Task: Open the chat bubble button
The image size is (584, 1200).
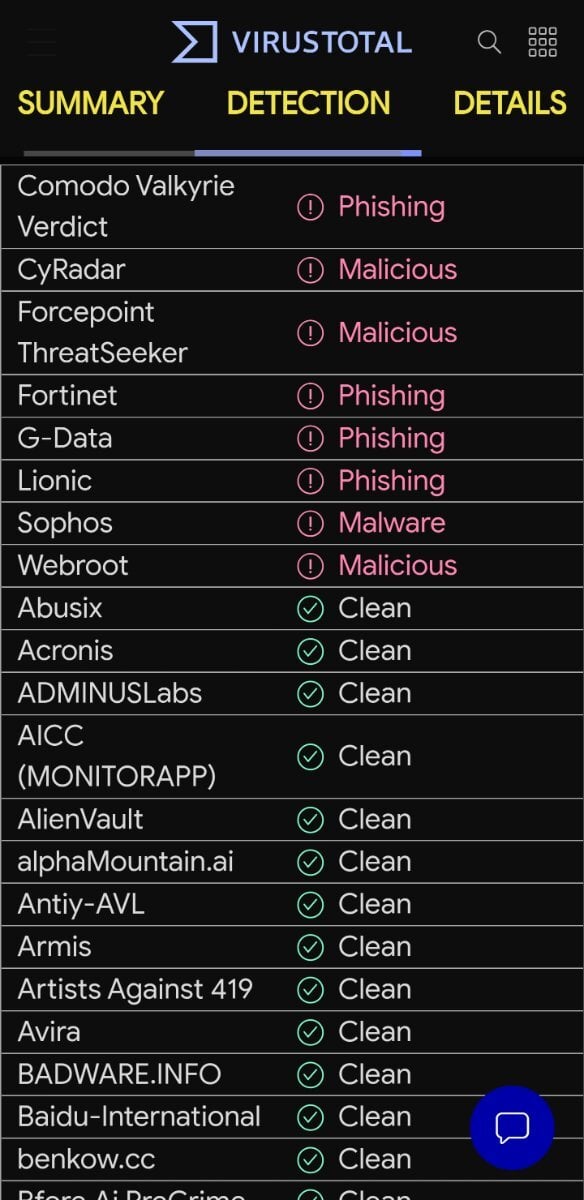Action: [x=512, y=1127]
